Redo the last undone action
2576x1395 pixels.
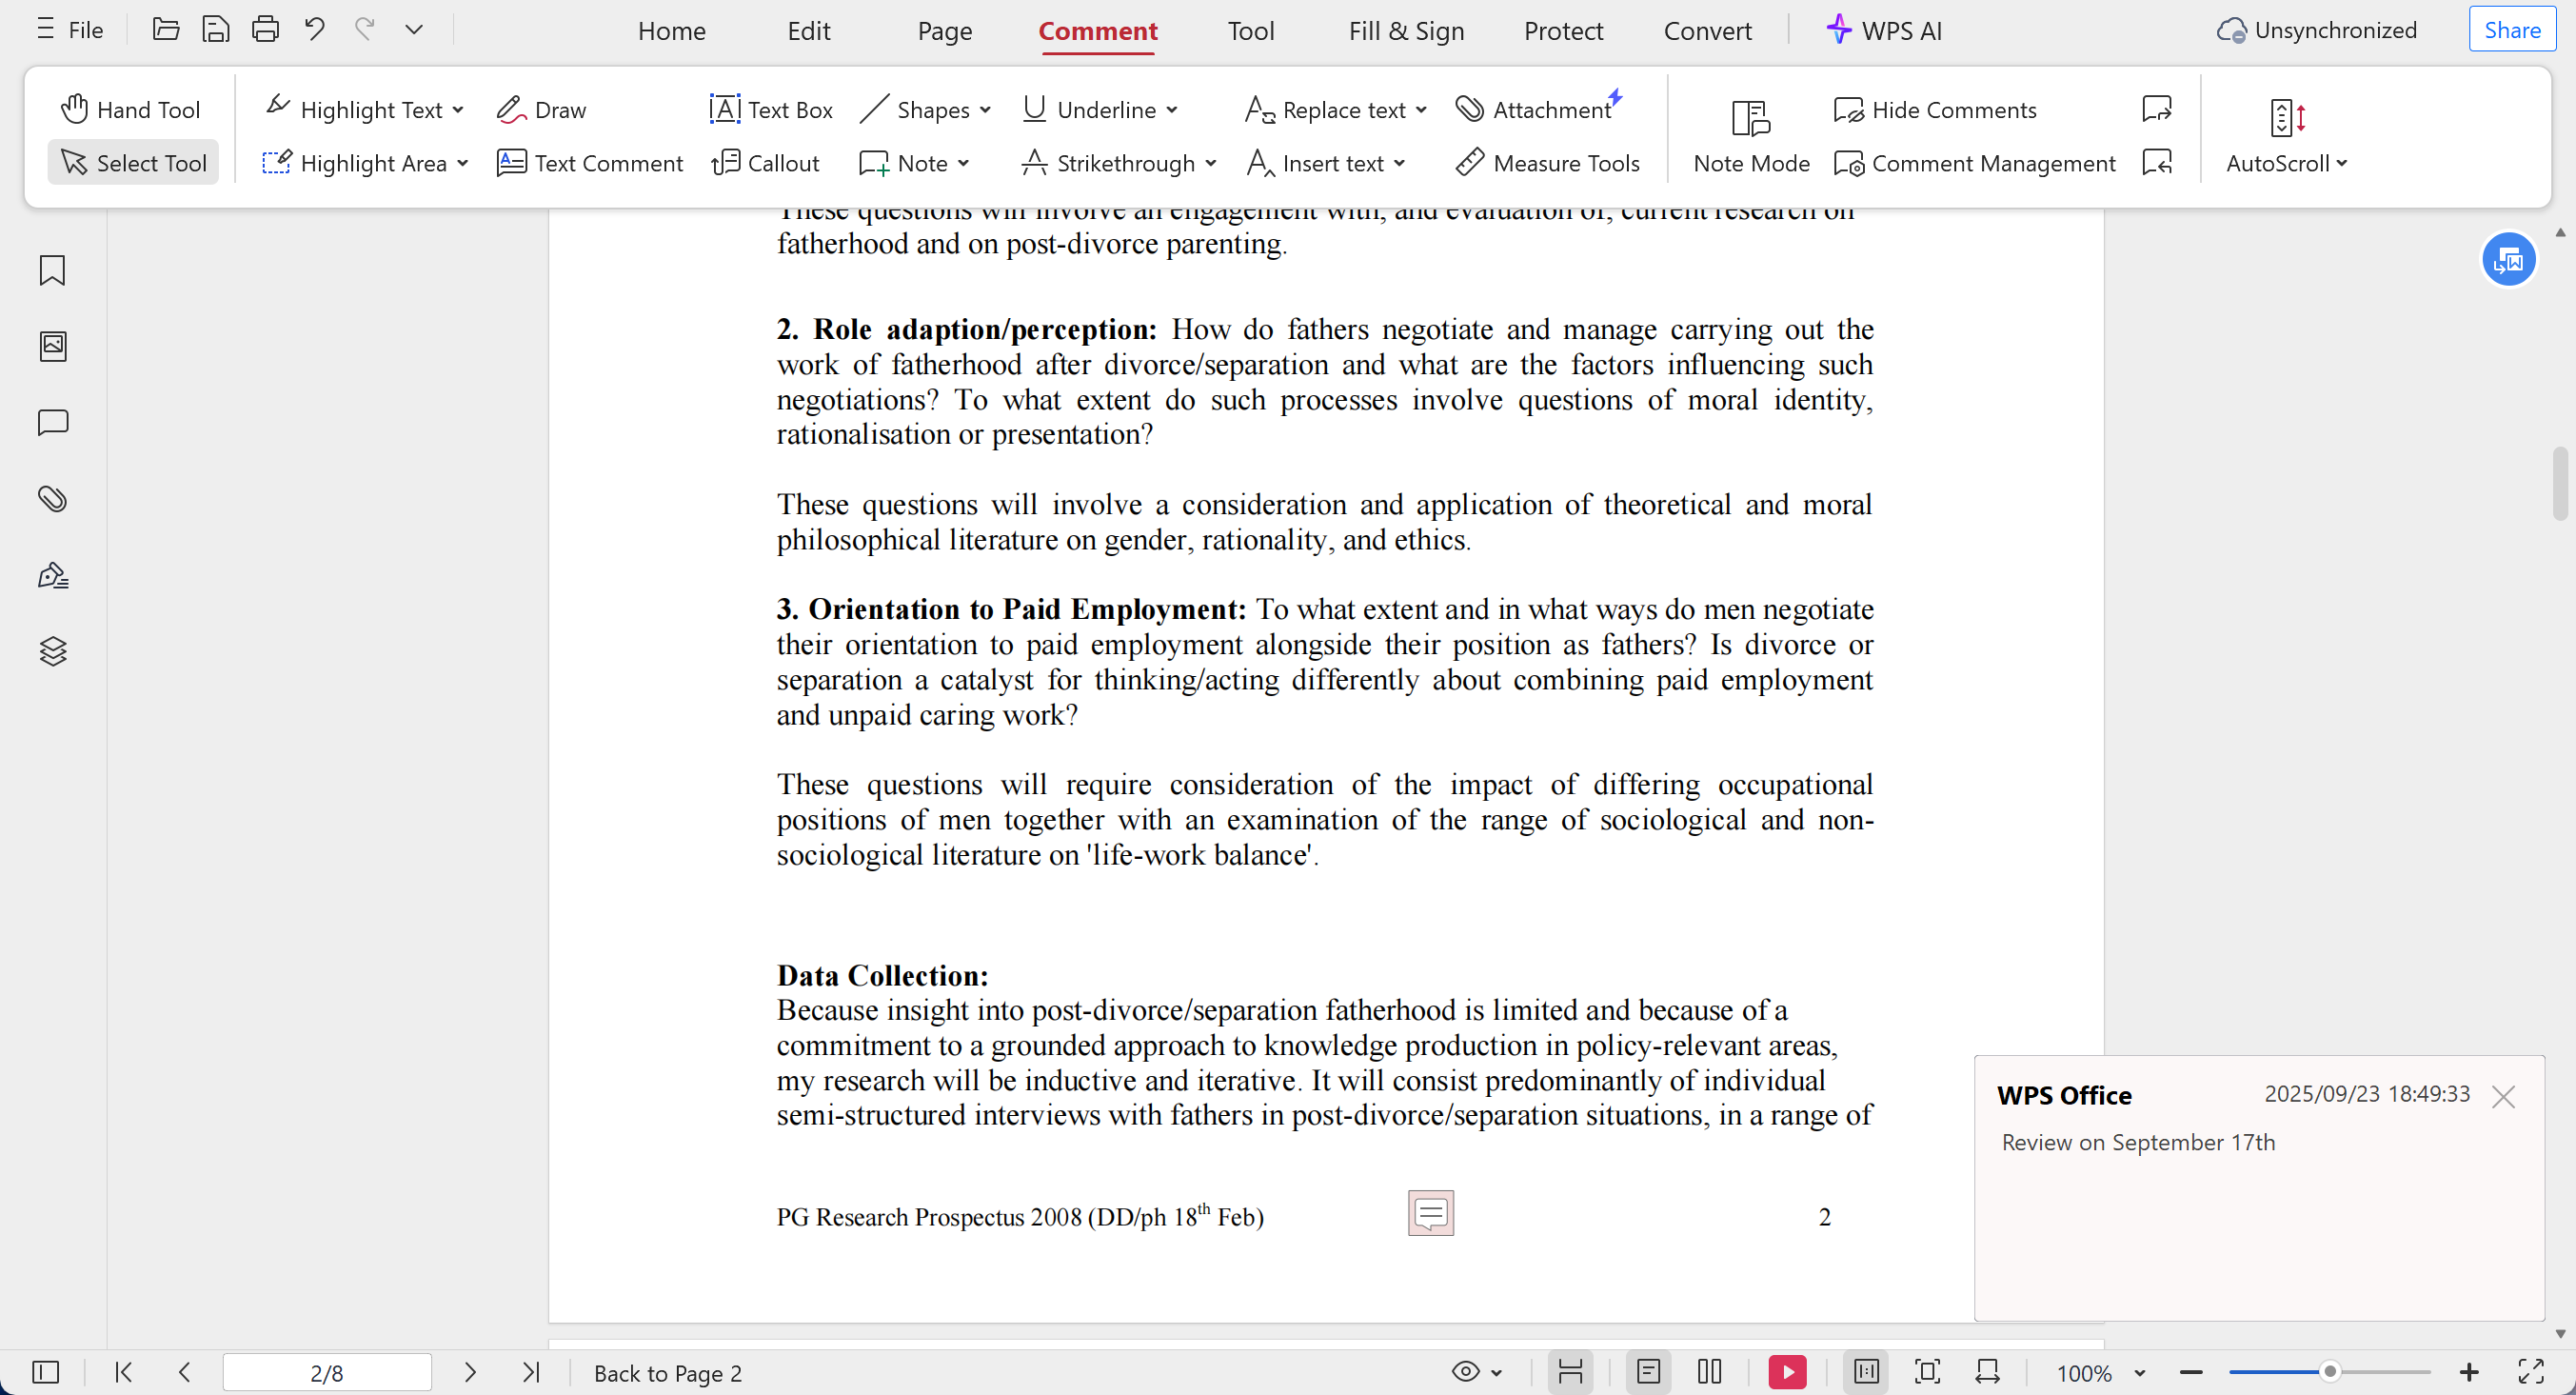pyautogui.click(x=365, y=29)
